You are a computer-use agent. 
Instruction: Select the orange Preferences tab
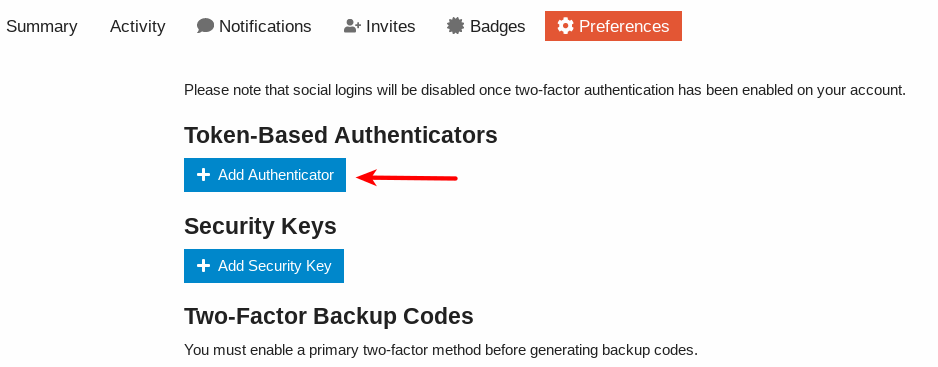click(x=613, y=26)
